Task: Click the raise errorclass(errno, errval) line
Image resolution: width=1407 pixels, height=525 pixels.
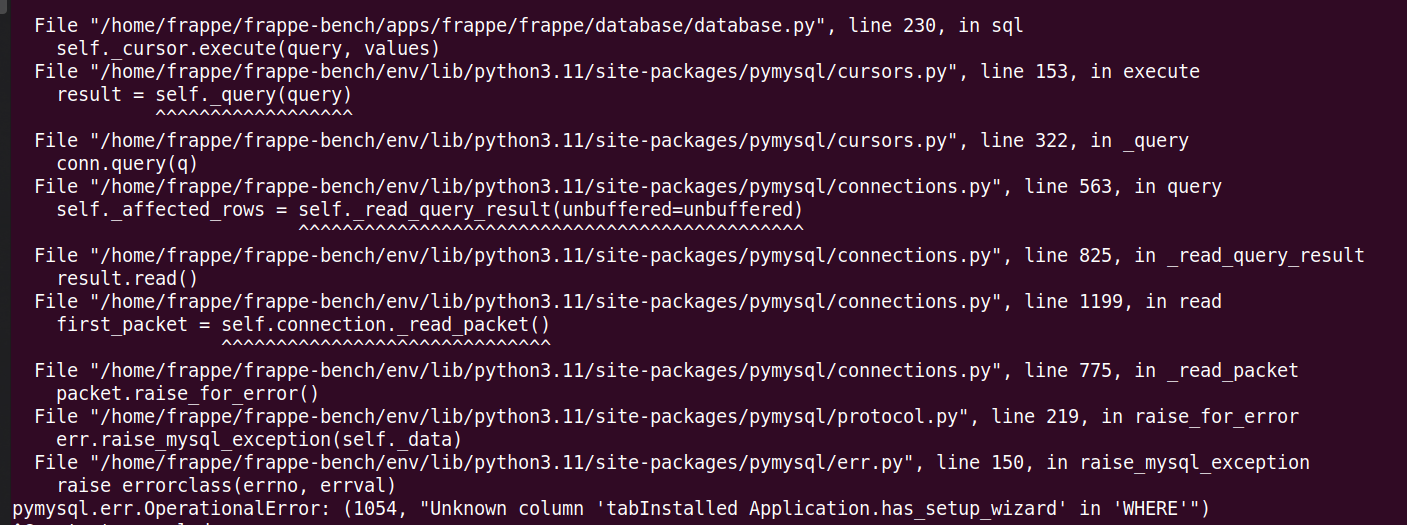Action: tap(226, 485)
